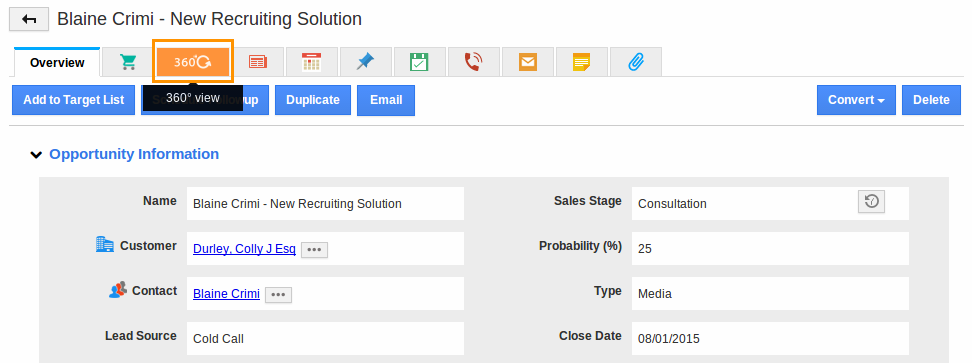The width and height of the screenshot is (972, 363).
Task: Open the paperclip attachments tab
Action: point(636,62)
